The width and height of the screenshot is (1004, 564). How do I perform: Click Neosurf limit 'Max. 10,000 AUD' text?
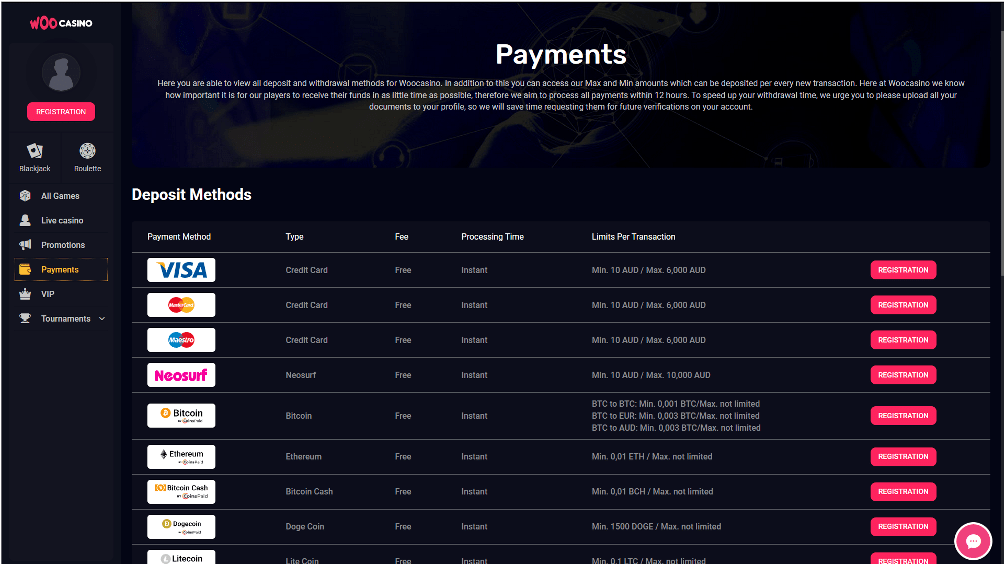click(x=678, y=375)
